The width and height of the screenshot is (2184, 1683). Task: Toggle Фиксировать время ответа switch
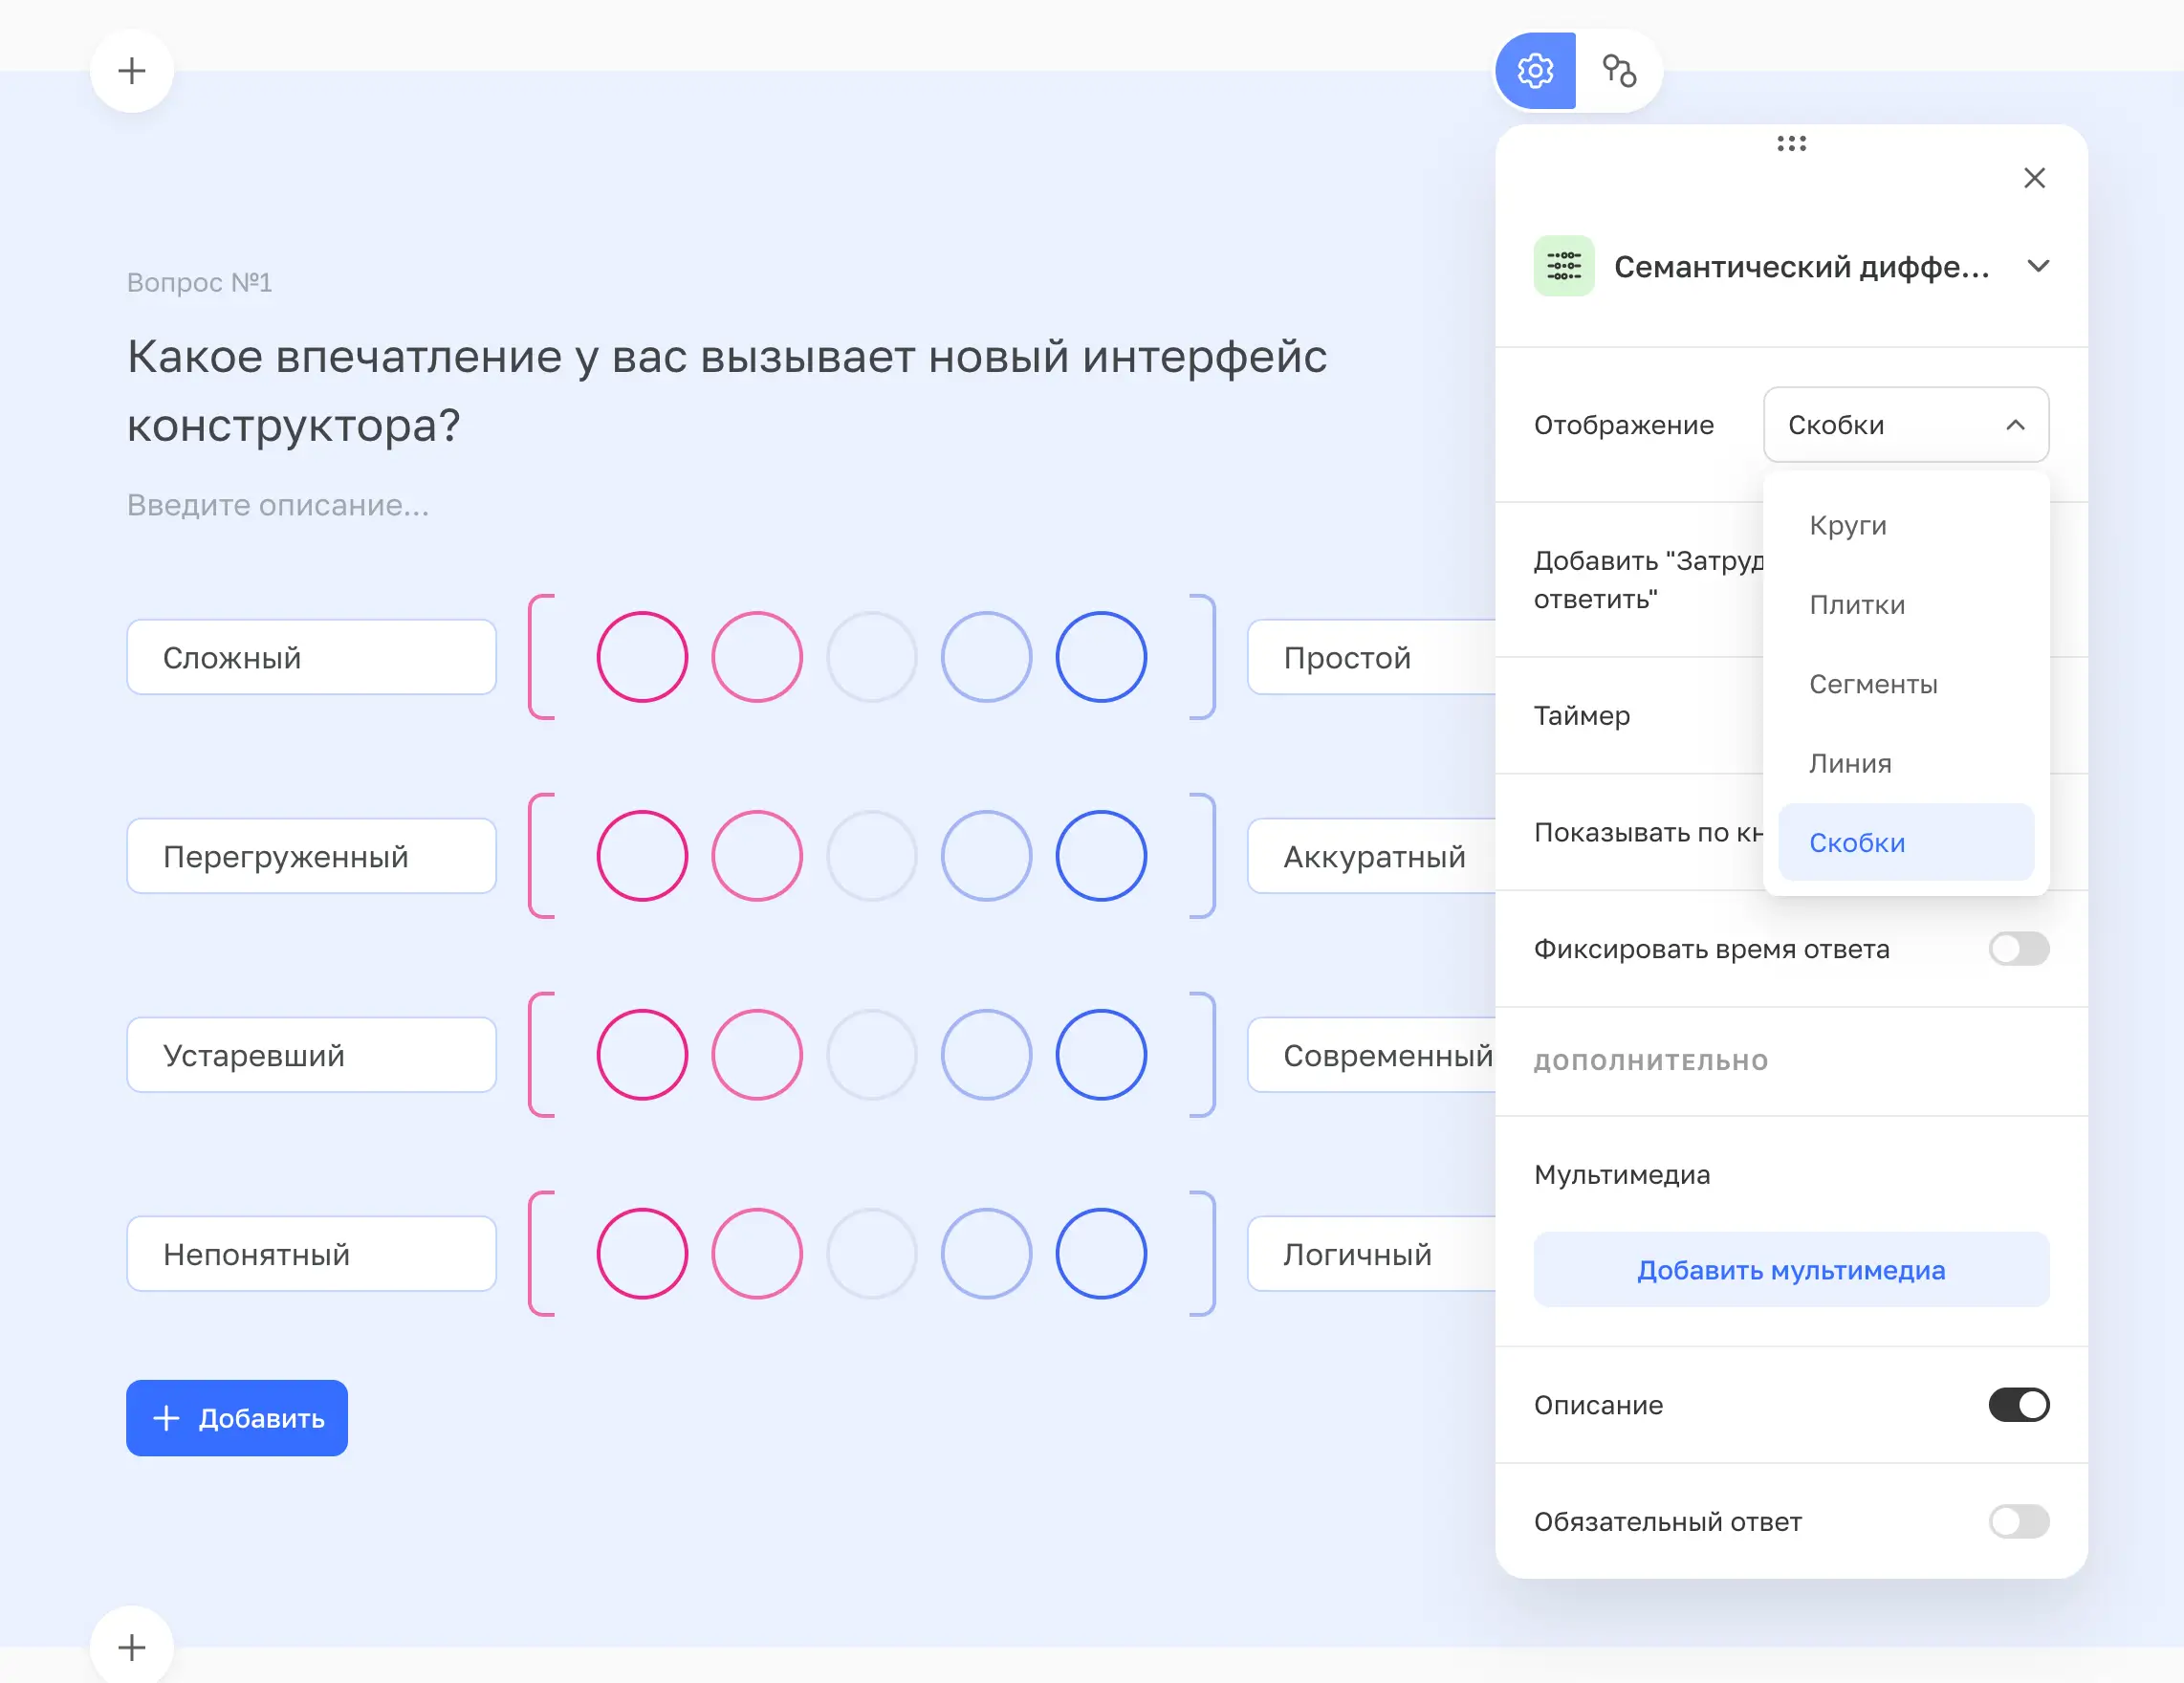tap(2018, 948)
